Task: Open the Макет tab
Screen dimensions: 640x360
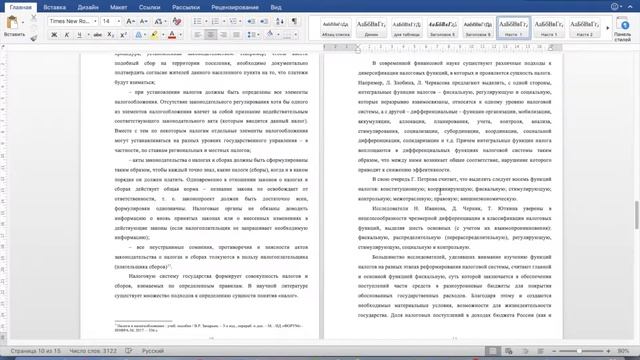Action: [118, 7]
